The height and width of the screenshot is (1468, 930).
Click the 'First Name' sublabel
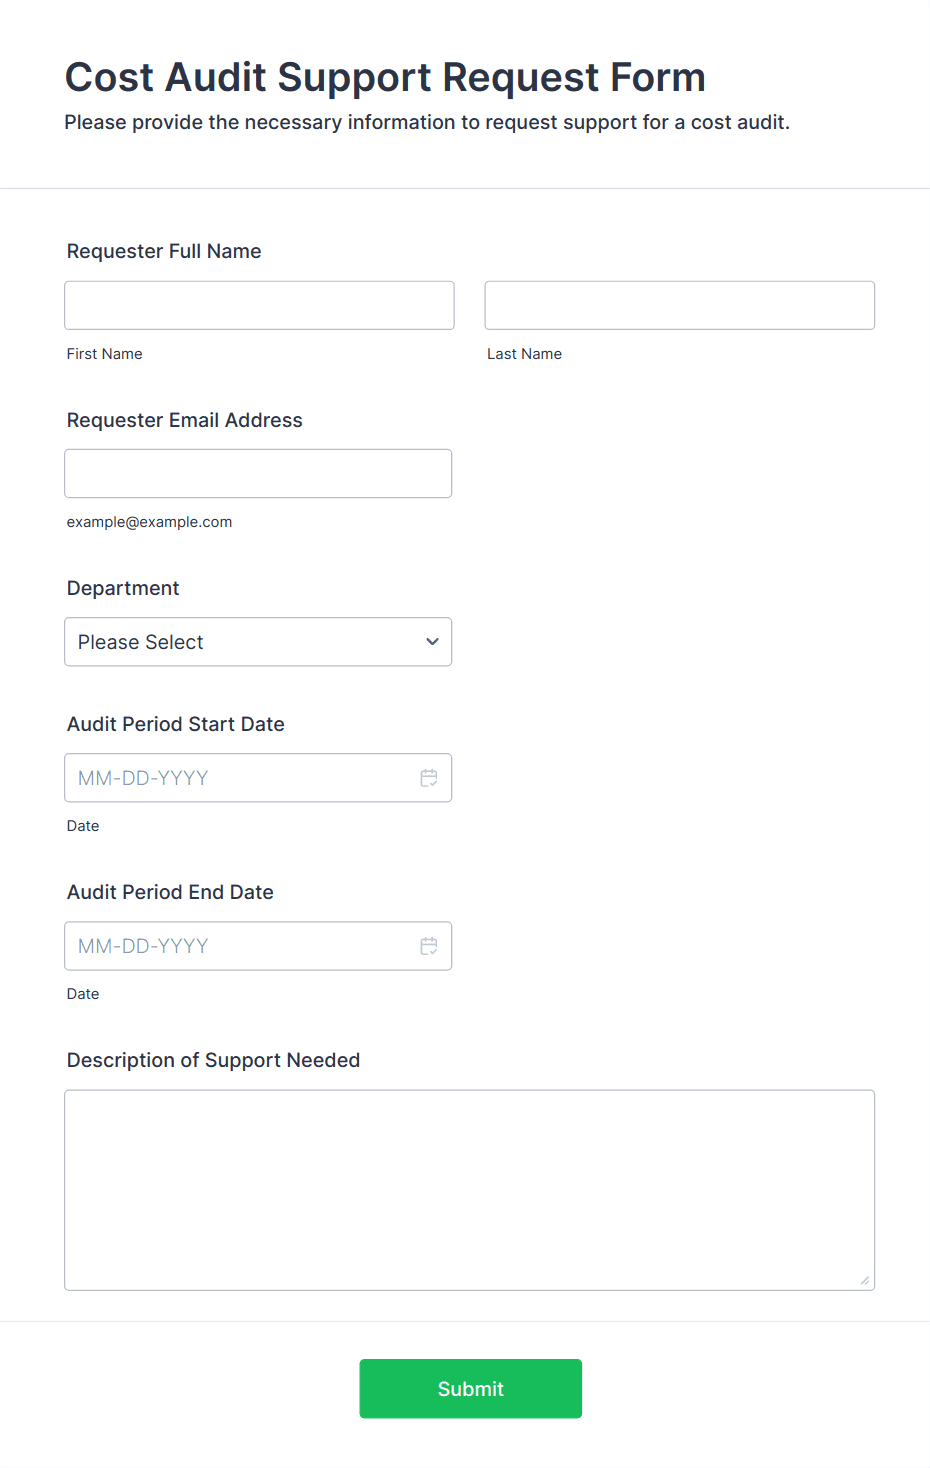[105, 354]
